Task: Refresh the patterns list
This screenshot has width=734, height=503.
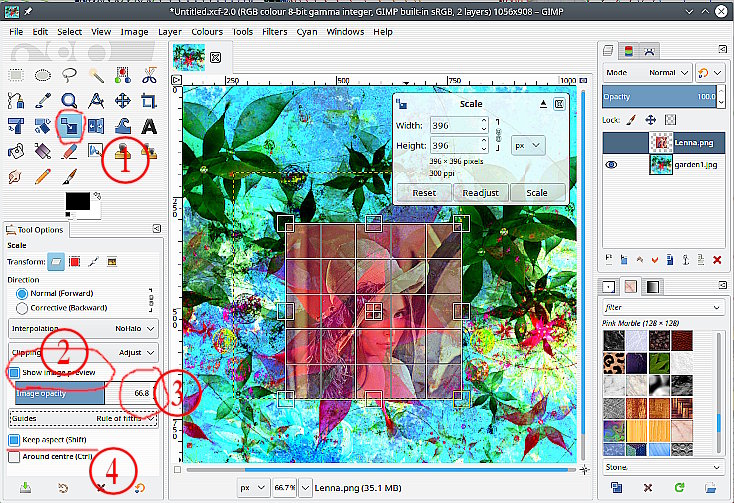Action: point(679,488)
